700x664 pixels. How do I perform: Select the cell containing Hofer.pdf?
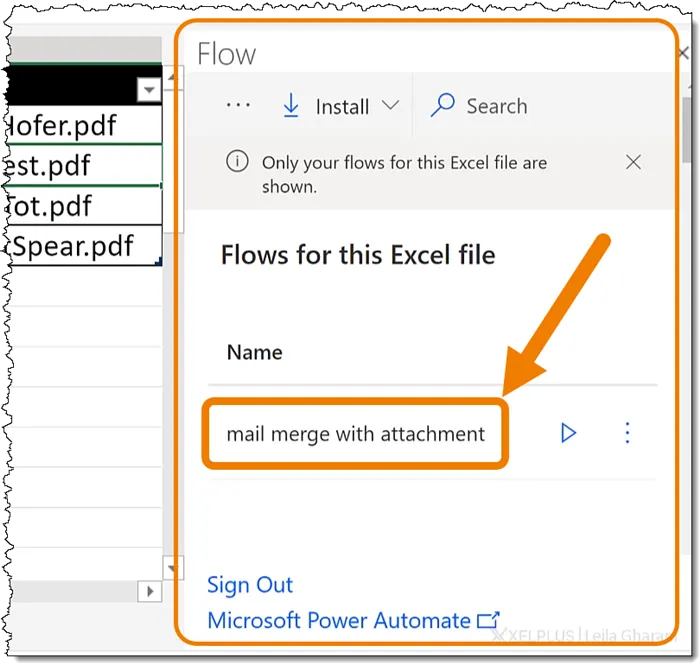coord(80,125)
